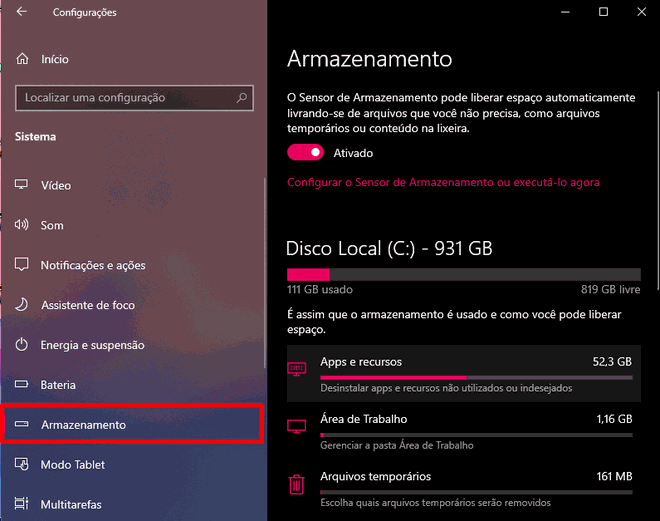The image size is (660, 521).
Task: Open the Som settings page
Action: [x=134, y=225]
